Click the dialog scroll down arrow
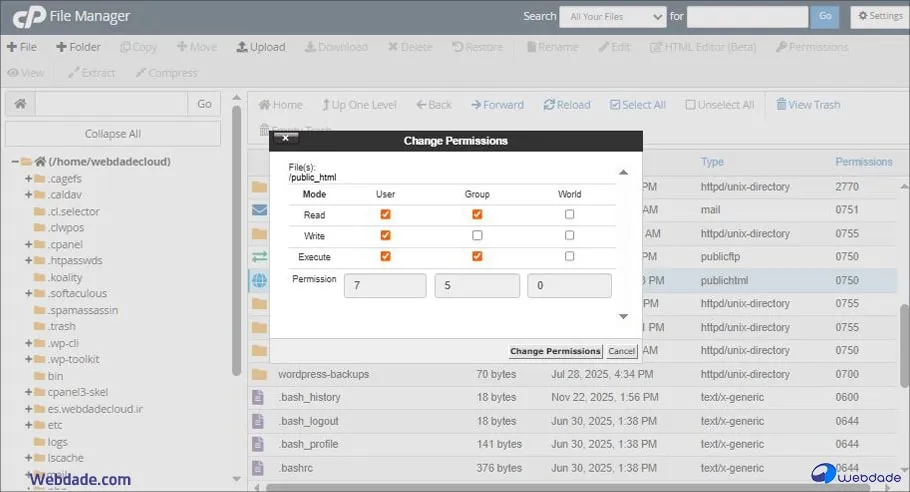Screen dimensions: 910x492 (623, 316)
